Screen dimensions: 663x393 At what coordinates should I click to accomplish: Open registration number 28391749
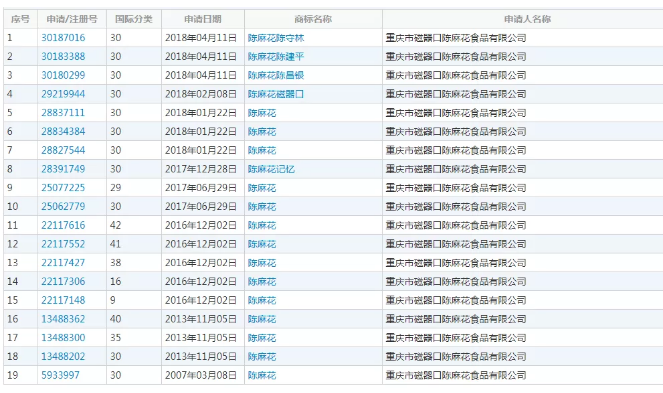tap(63, 169)
